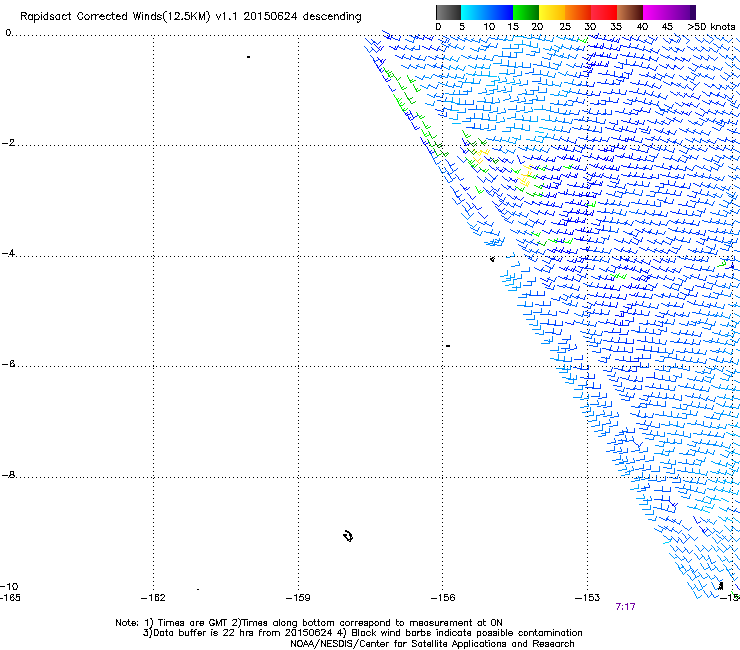This screenshot has width=740, height=650.
Task: Click the island outline near longitude -158
Action: point(348,536)
